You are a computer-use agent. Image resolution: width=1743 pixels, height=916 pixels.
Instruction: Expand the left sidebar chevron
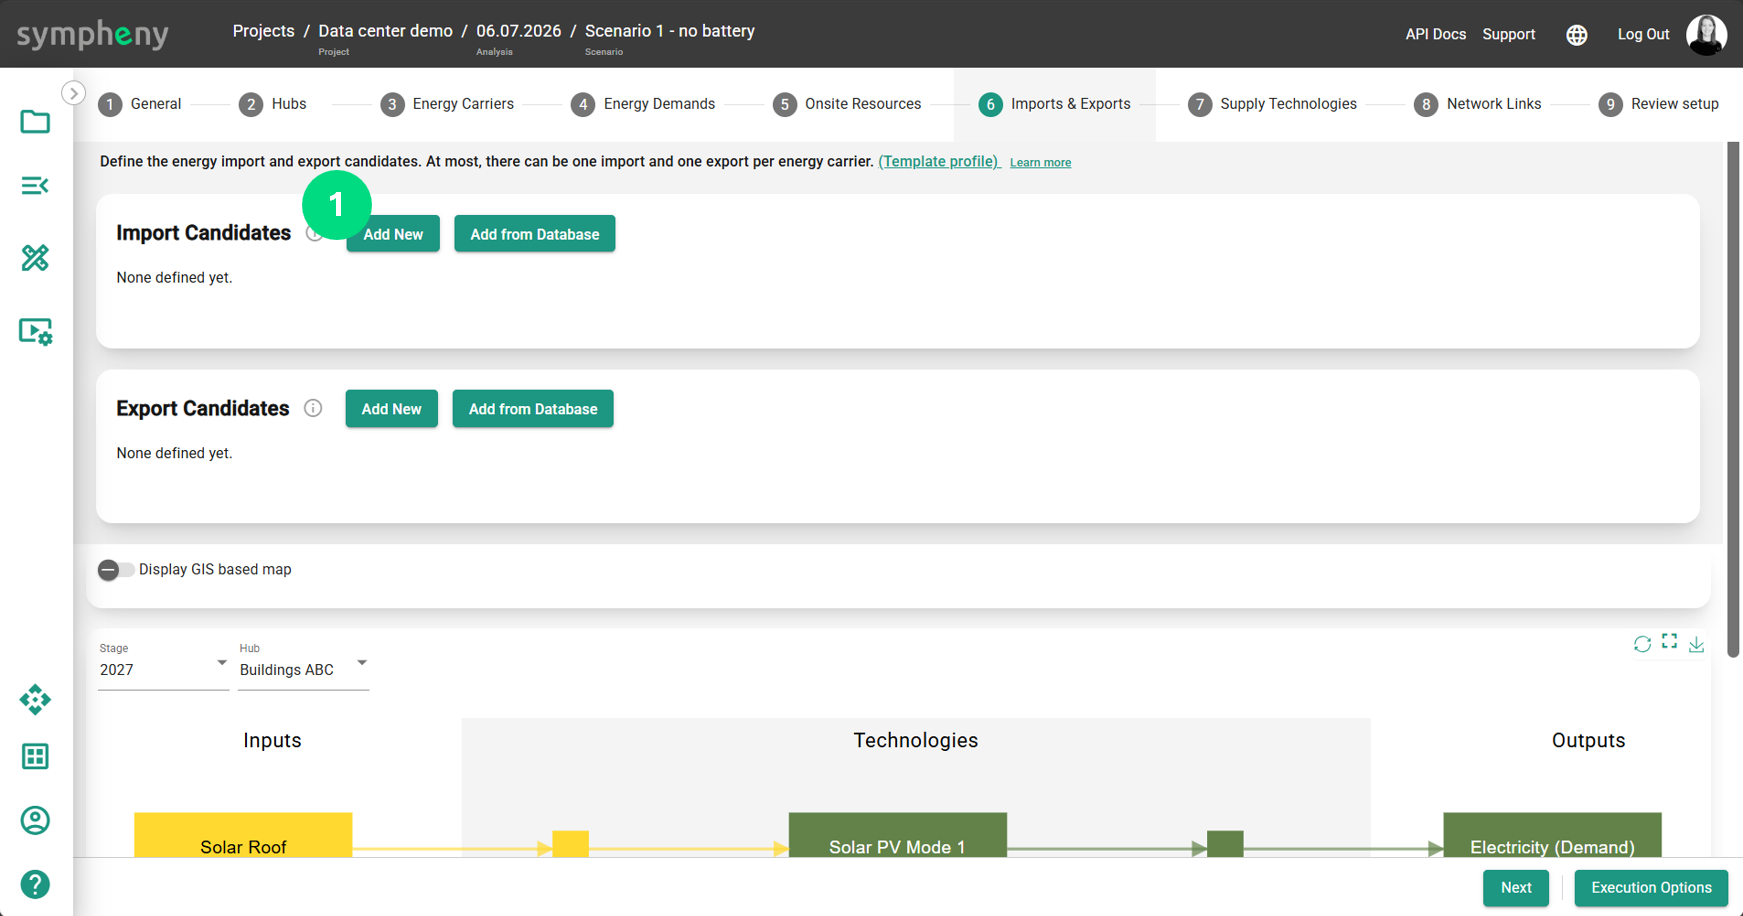pyautogui.click(x=74, y=93)
